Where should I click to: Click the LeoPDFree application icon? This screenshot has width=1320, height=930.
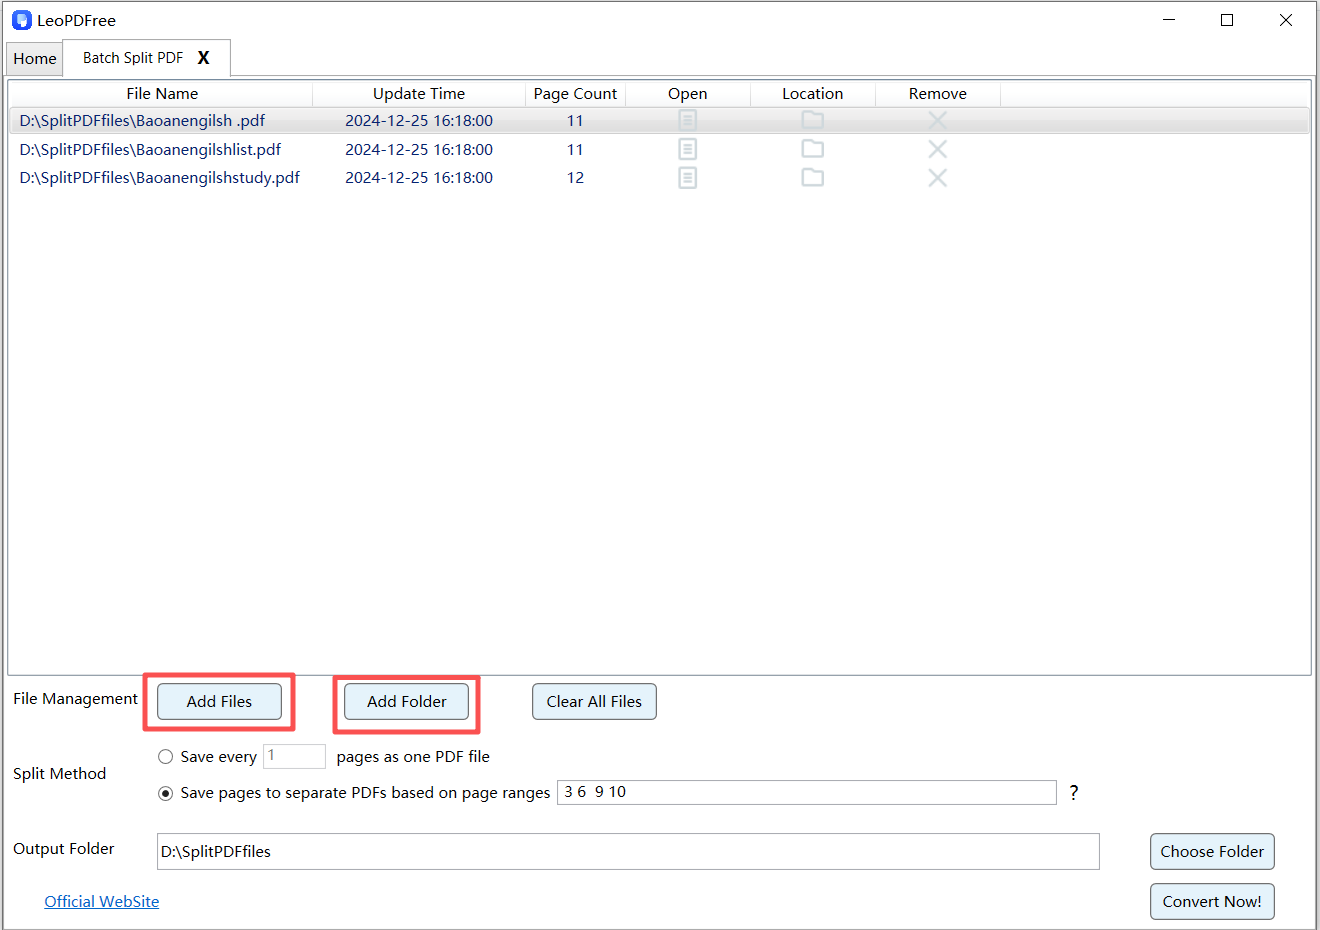(21, 19)
